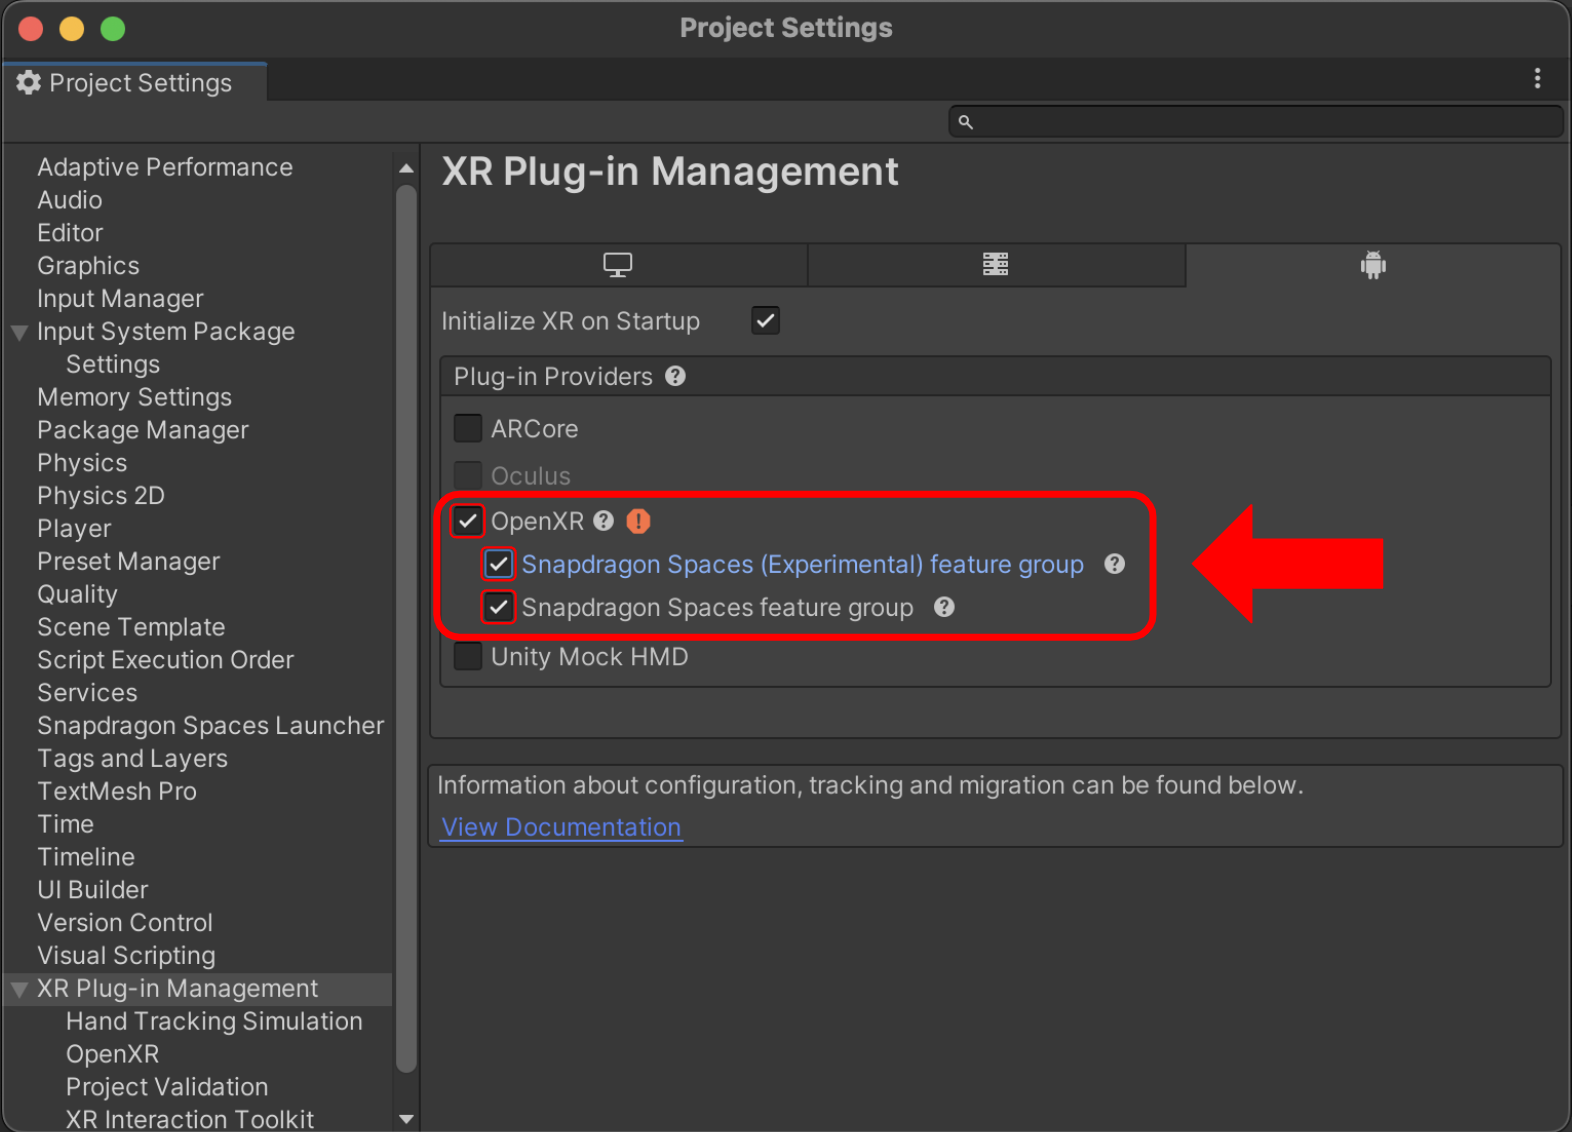Screen dimensions: 1572x1132
Task: Open Tags and Layers settings
Action: click(x=132, y=759)
